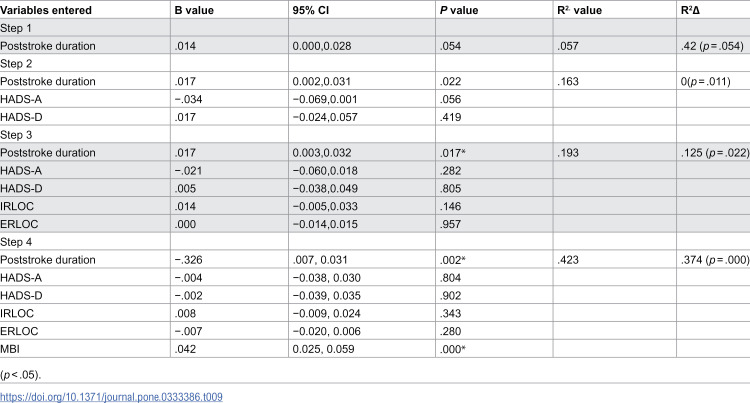
Task: Open the doi.org journal.pone link
Action: [111, 397]
